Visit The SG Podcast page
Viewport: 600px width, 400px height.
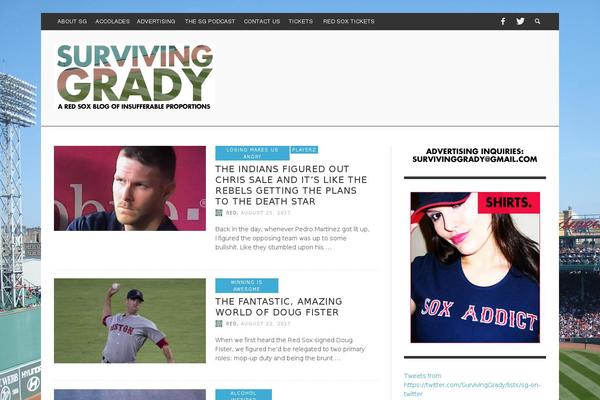tap(210, 21)
